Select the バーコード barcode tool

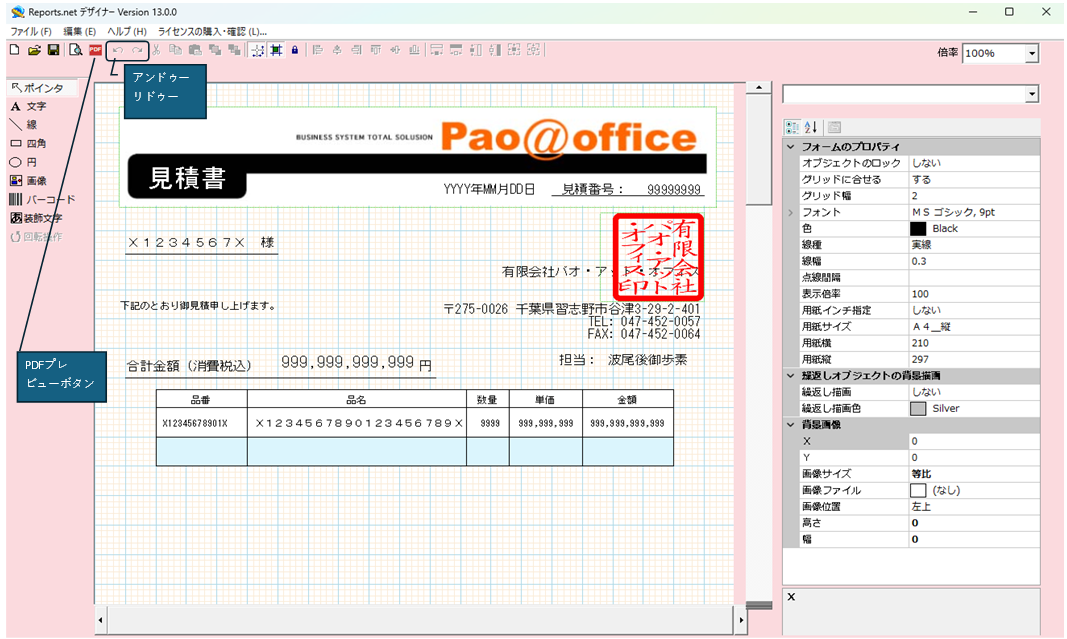coord(42,199)
